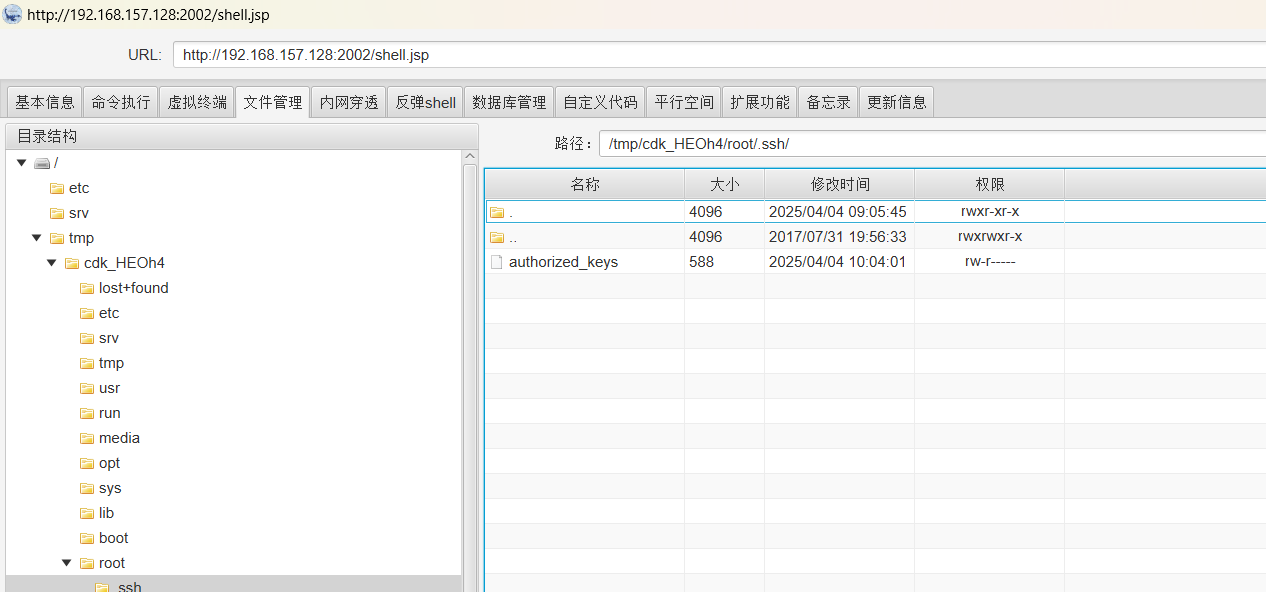Select the srv folder under cdk_HEOh4

point(109,338)
